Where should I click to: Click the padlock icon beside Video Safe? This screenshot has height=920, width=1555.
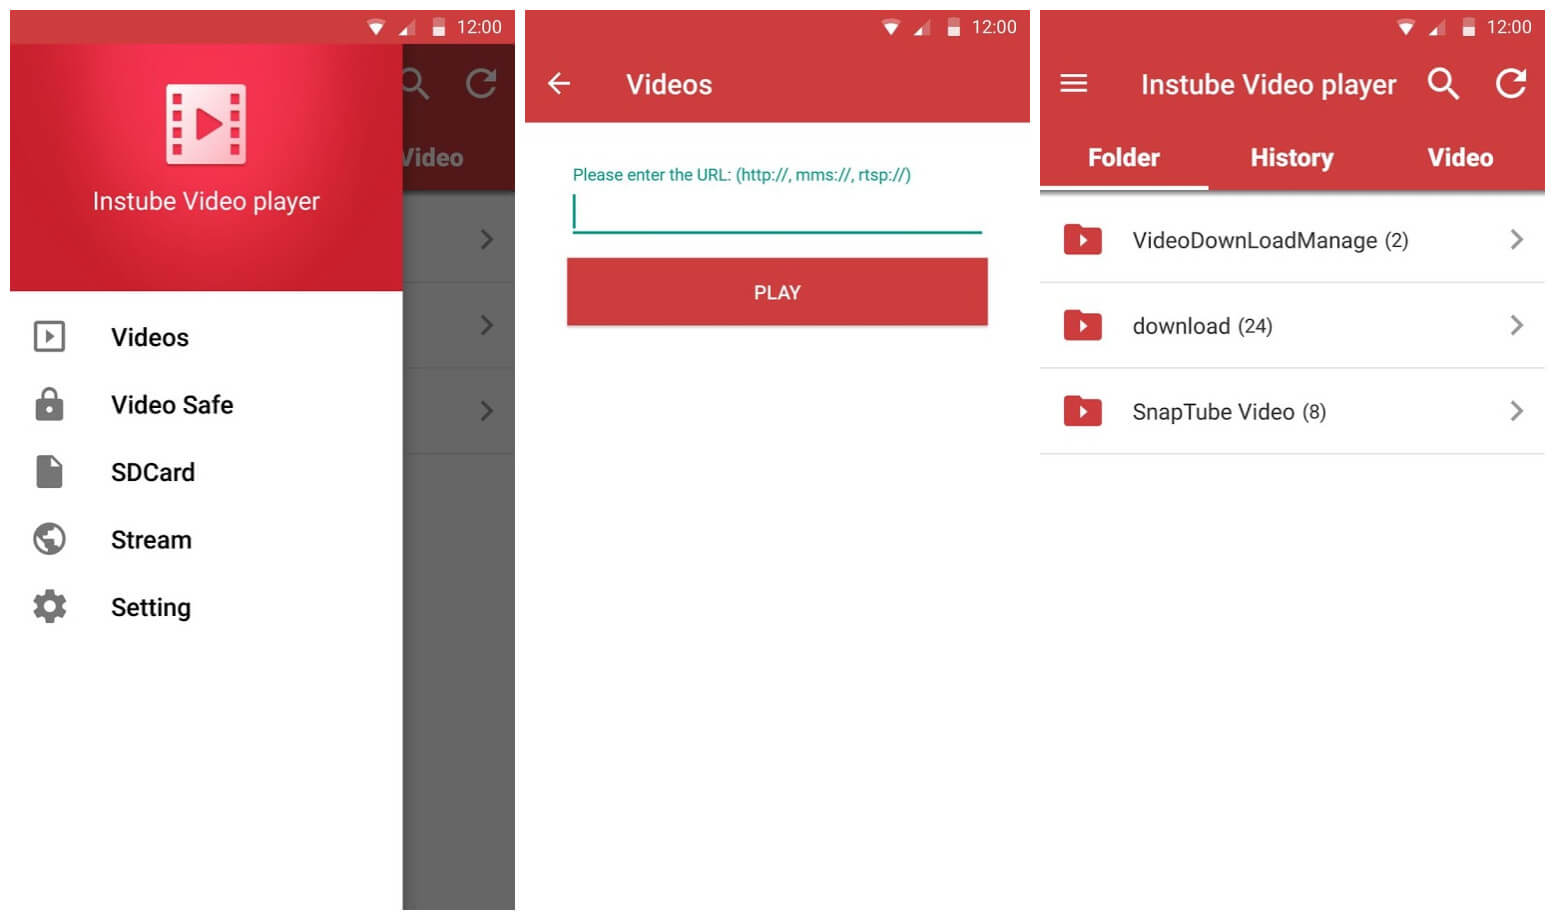coord(49,404)
